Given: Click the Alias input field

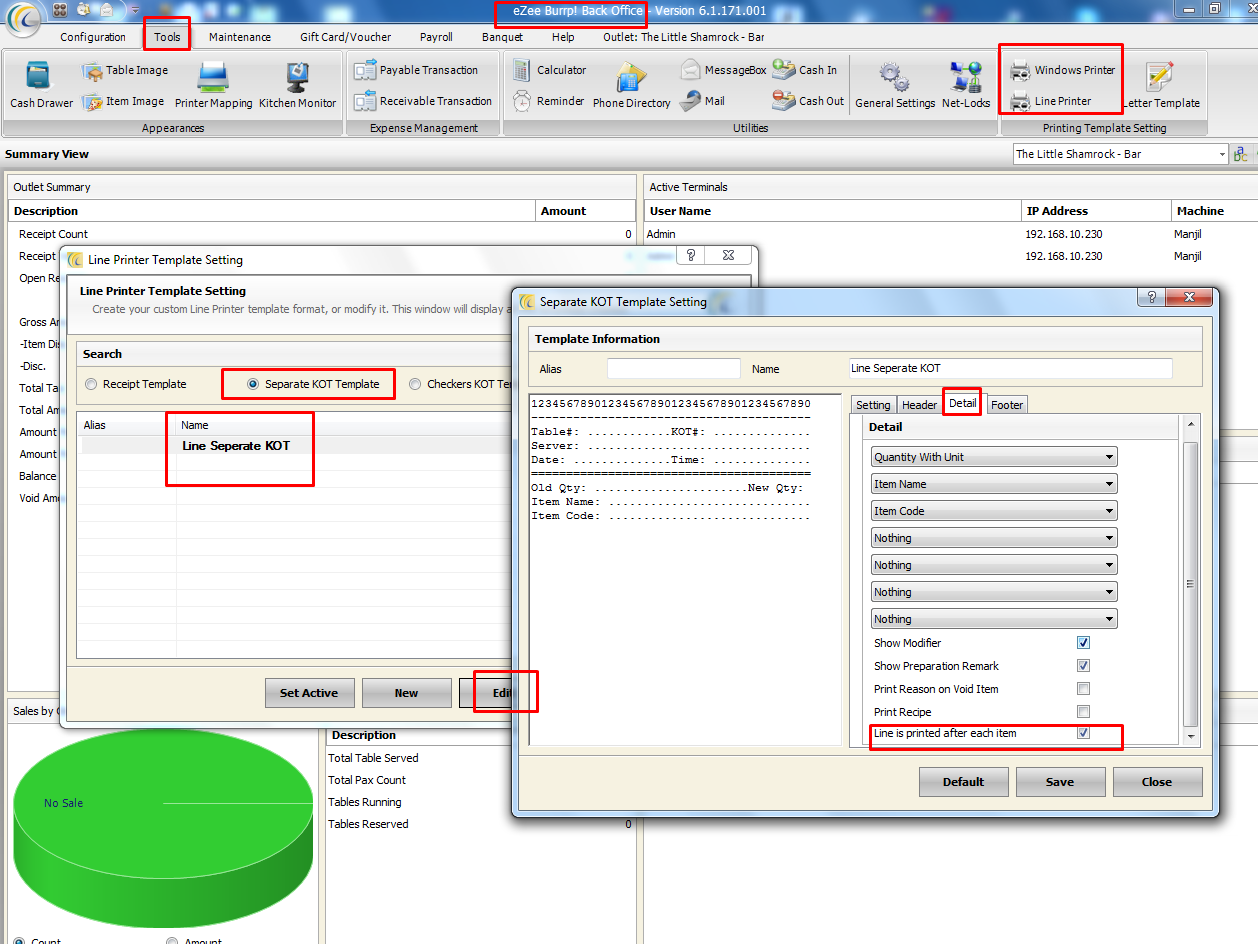Looking at the screenshot, I should 673,368.
